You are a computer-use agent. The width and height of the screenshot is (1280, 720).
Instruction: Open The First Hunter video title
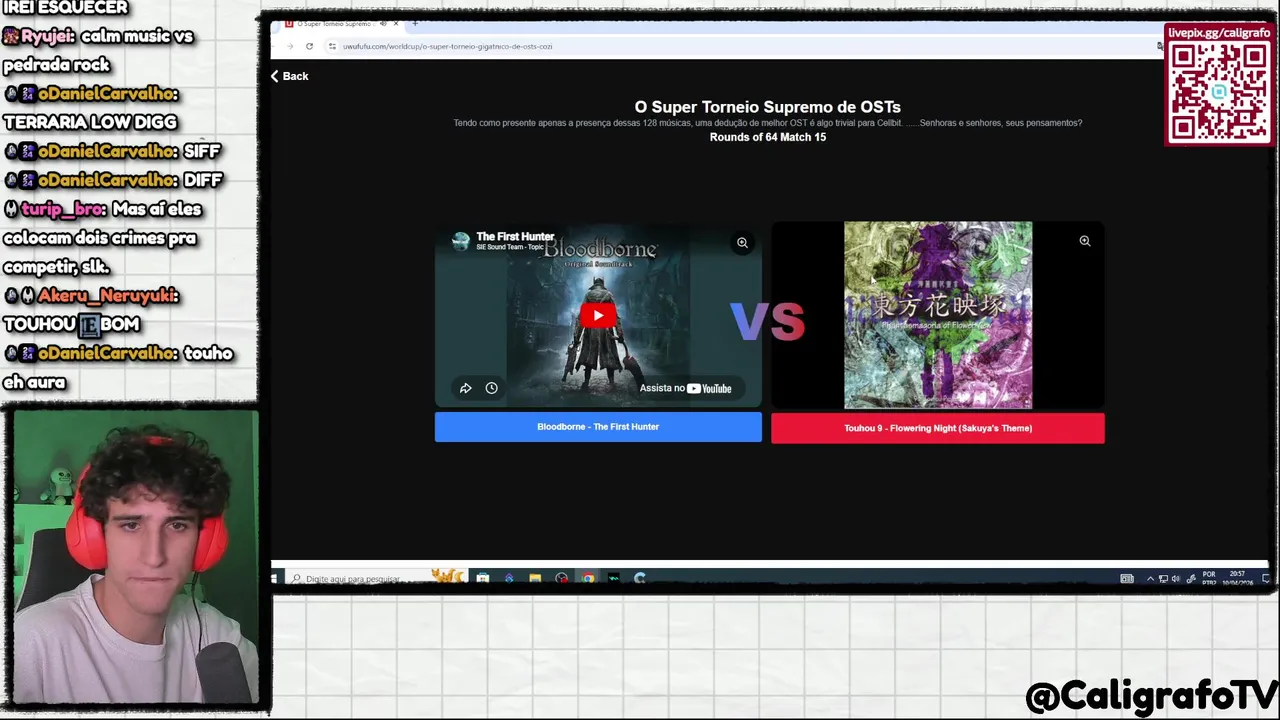[x=515, y=236]
